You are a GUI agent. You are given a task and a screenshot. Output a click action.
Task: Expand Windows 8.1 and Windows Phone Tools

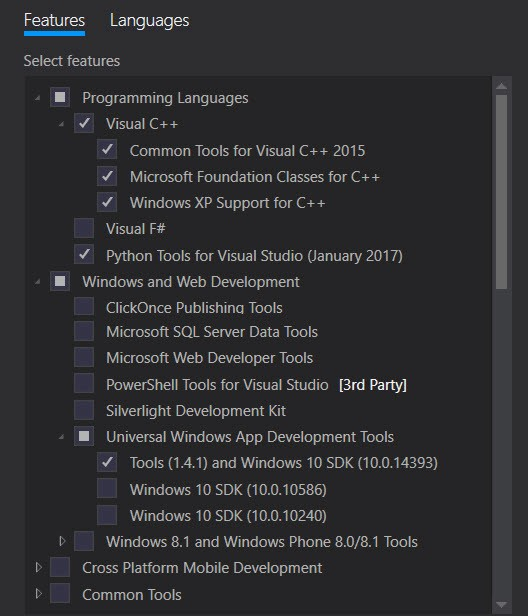(62, 541)
